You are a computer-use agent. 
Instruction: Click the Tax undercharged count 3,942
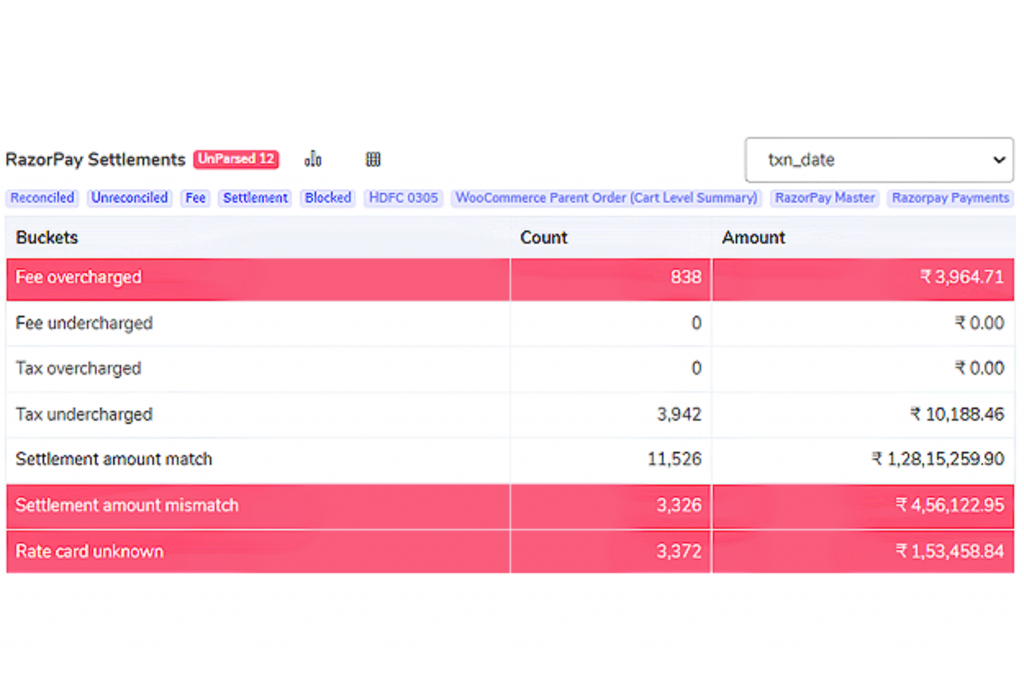[x=679, y=414]
